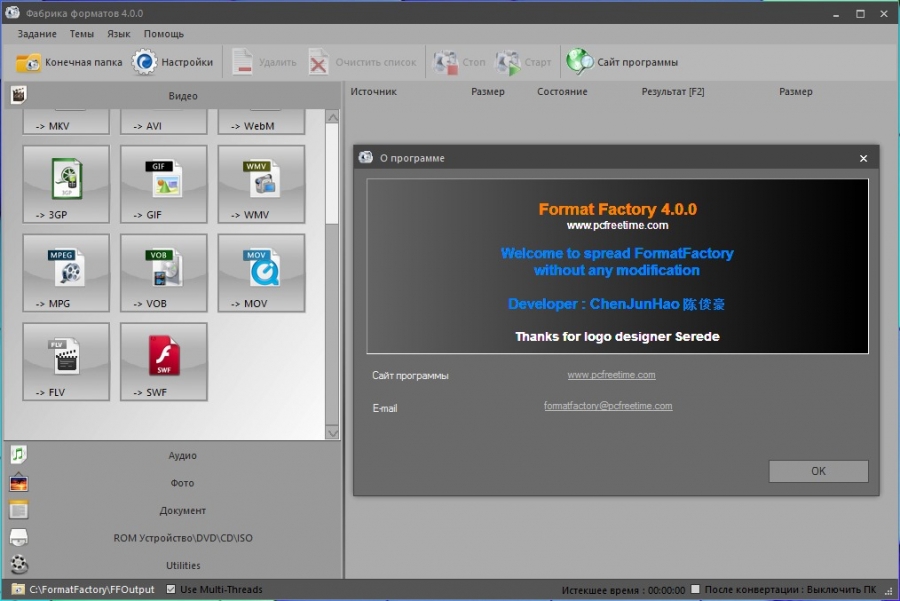Open the Темы menu

[82, 34]
